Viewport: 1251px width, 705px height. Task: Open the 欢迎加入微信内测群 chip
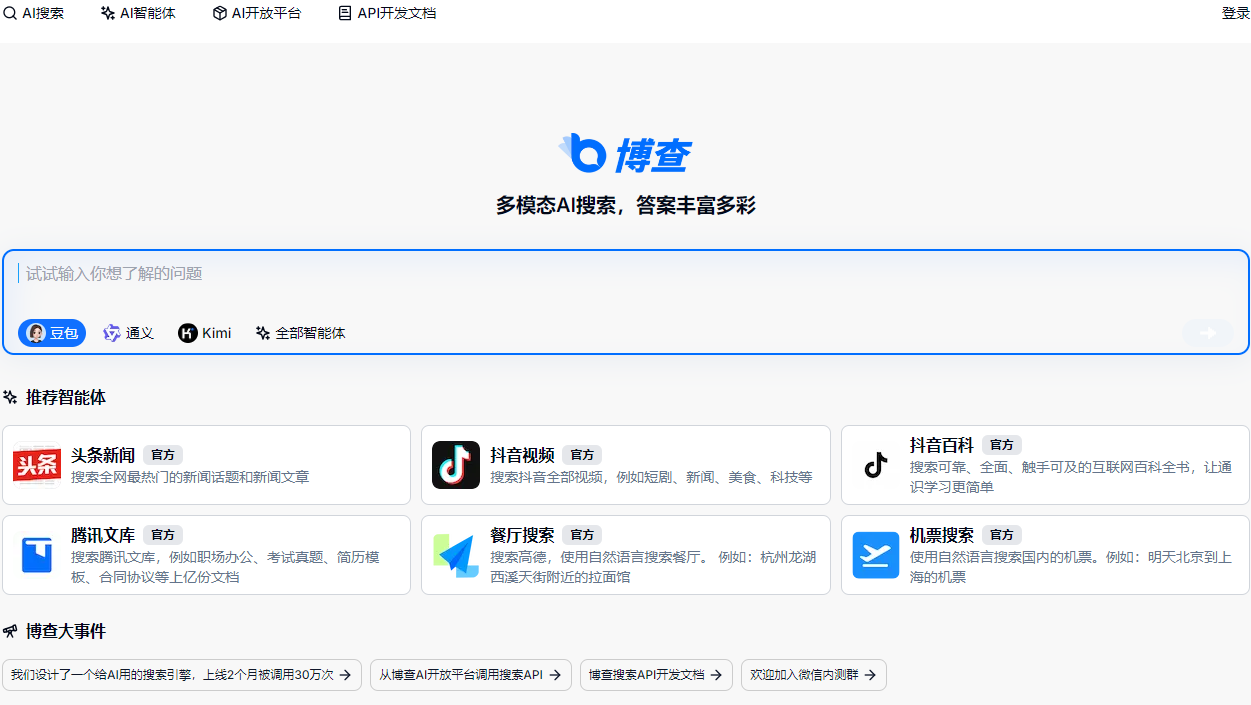coord(813,675)
